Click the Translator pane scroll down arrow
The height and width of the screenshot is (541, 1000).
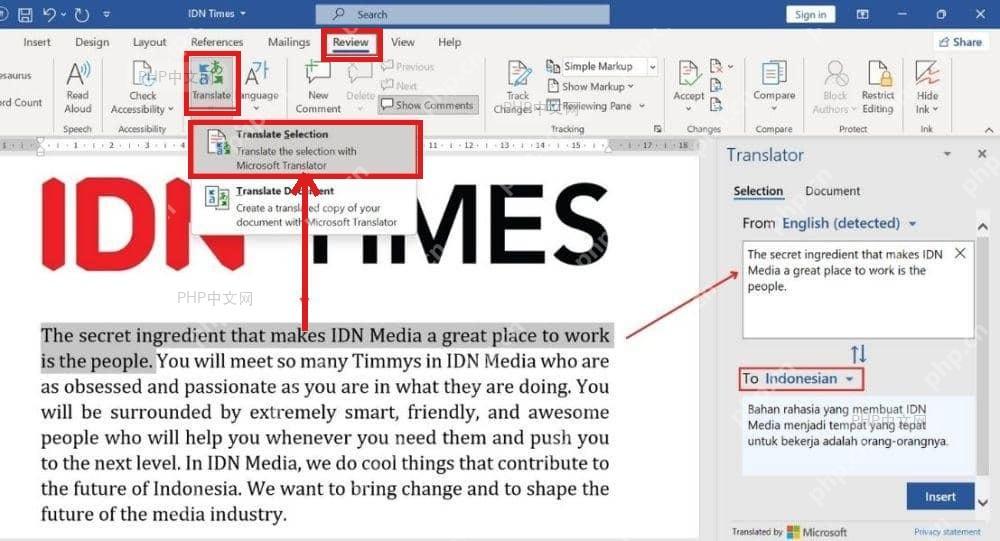983,503
